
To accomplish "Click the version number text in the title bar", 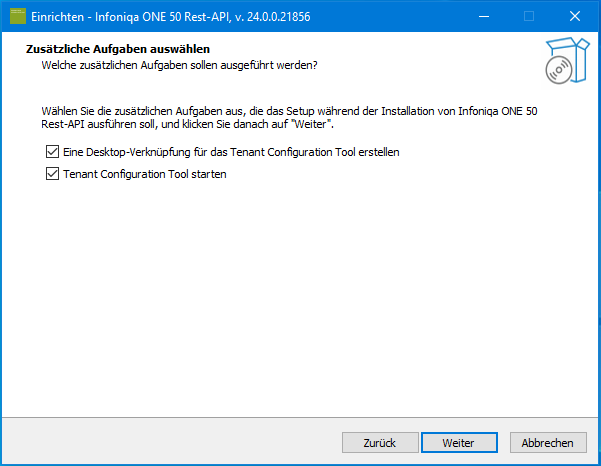I will pyautogui.click(x=273, y=17).
